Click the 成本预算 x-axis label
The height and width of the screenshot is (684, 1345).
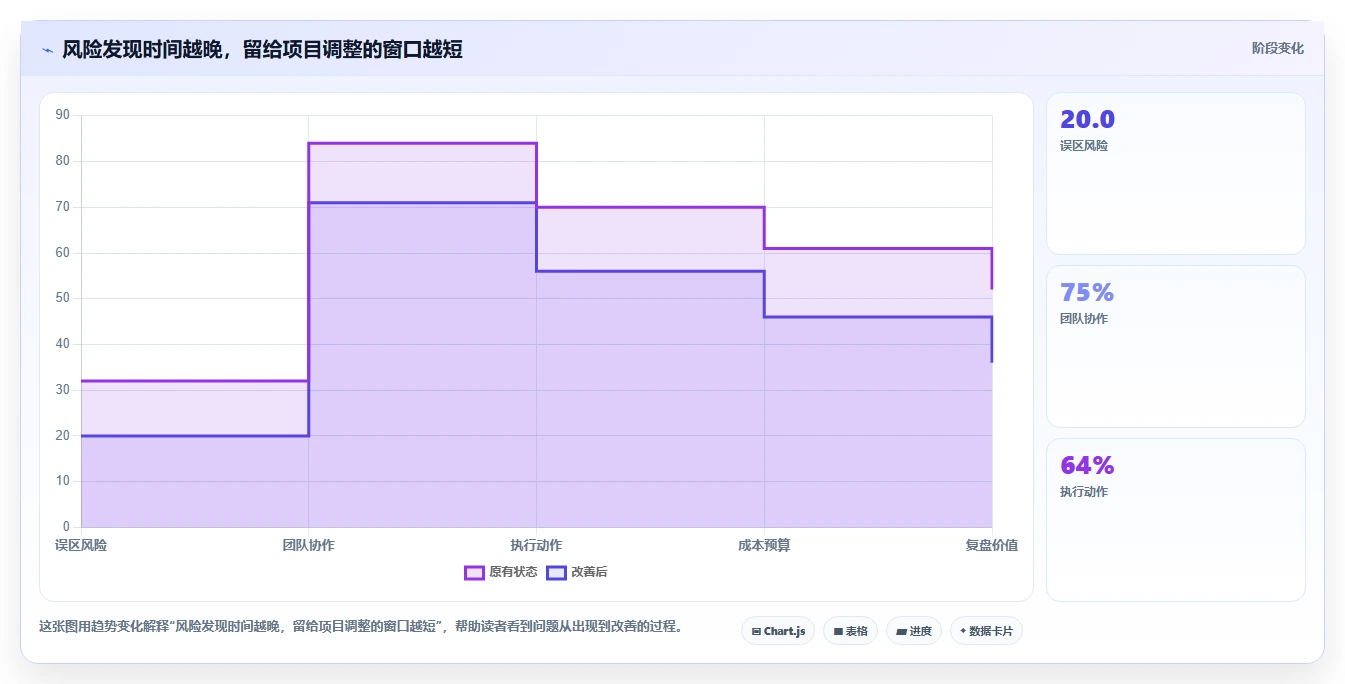coord(764,545)
